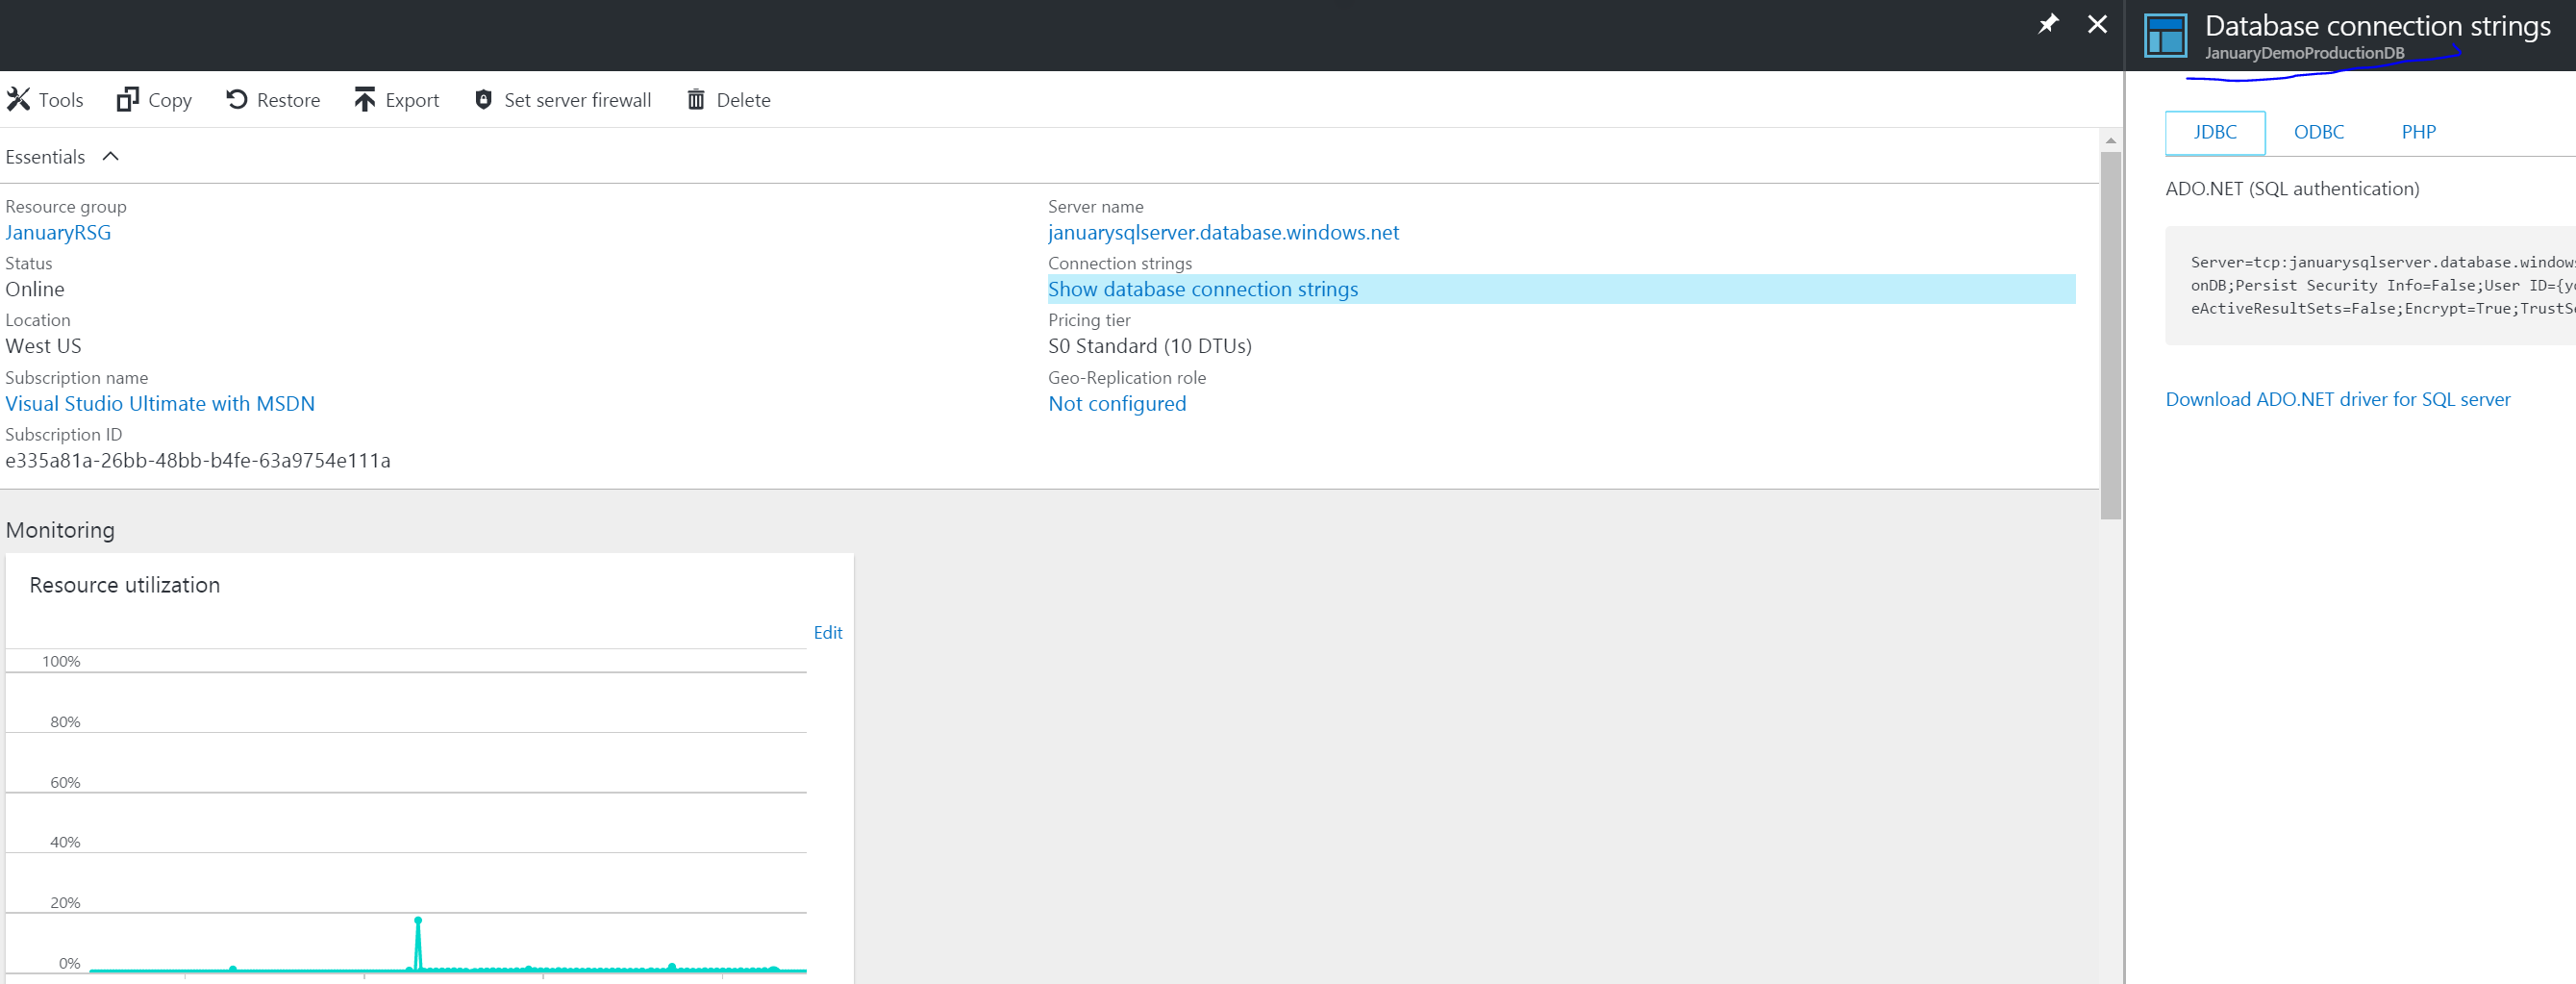Image resolution: width=2576 pixels, height=984 pixels.
Task: Click the Export upload arrow icon
Action: (x=364, y=99)
